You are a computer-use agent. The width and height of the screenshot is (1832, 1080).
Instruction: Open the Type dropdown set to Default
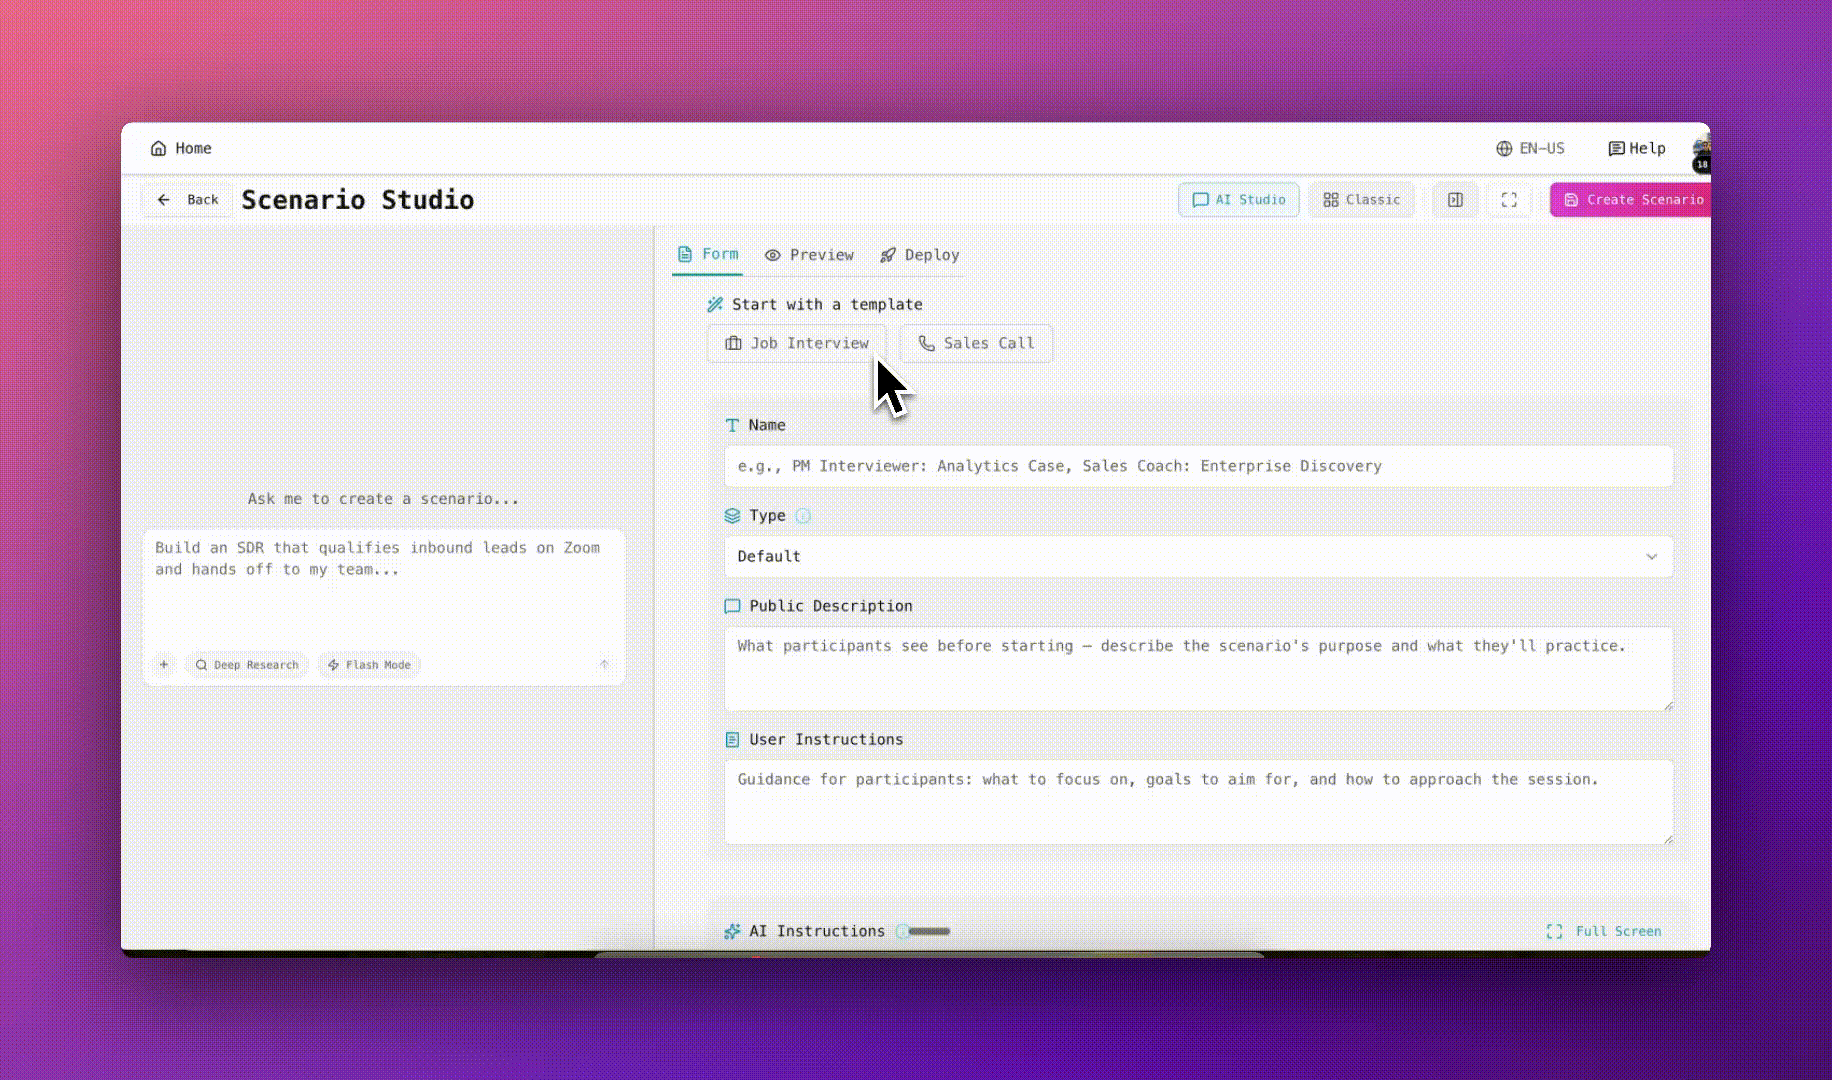[1198, 556]
